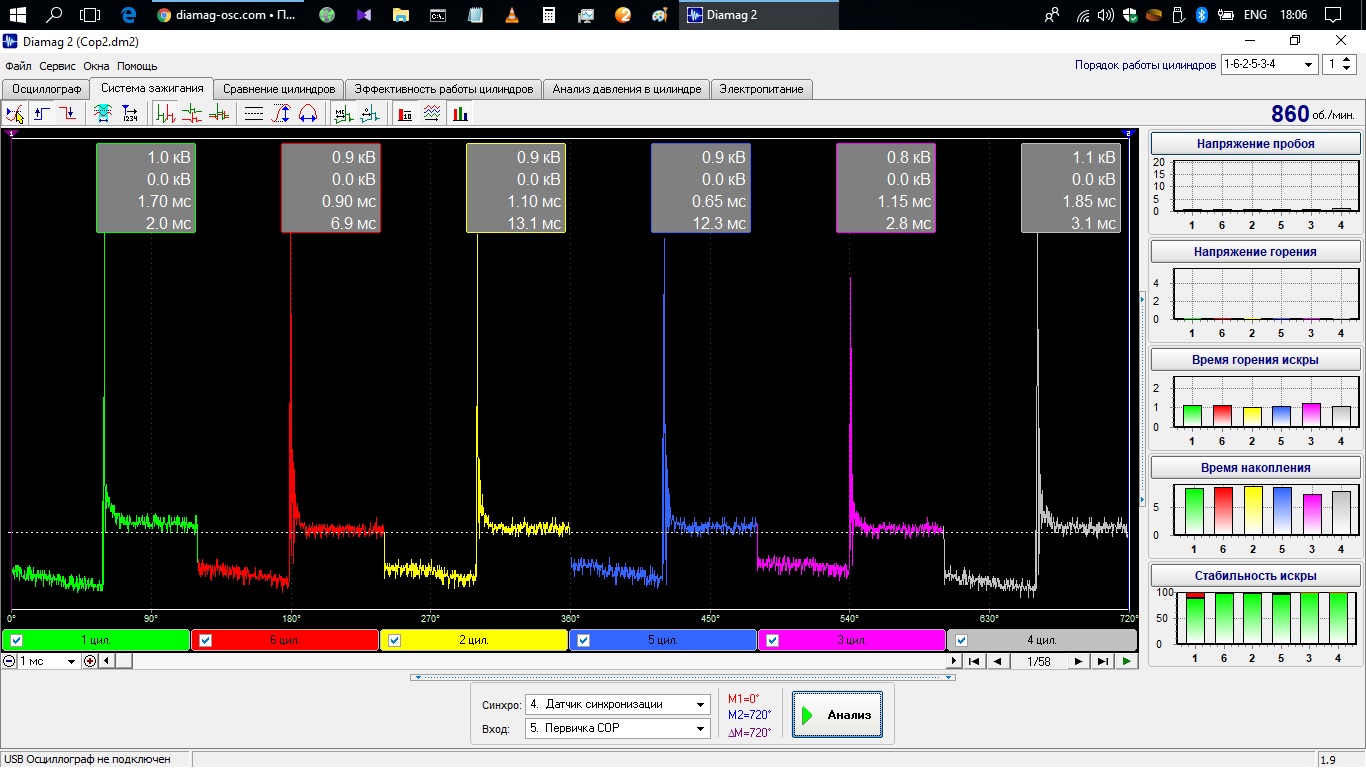Click the frame counter field 1/58
This screenshot has height=768, width=1366.
pyautogui.click(x=1038, y=661)
